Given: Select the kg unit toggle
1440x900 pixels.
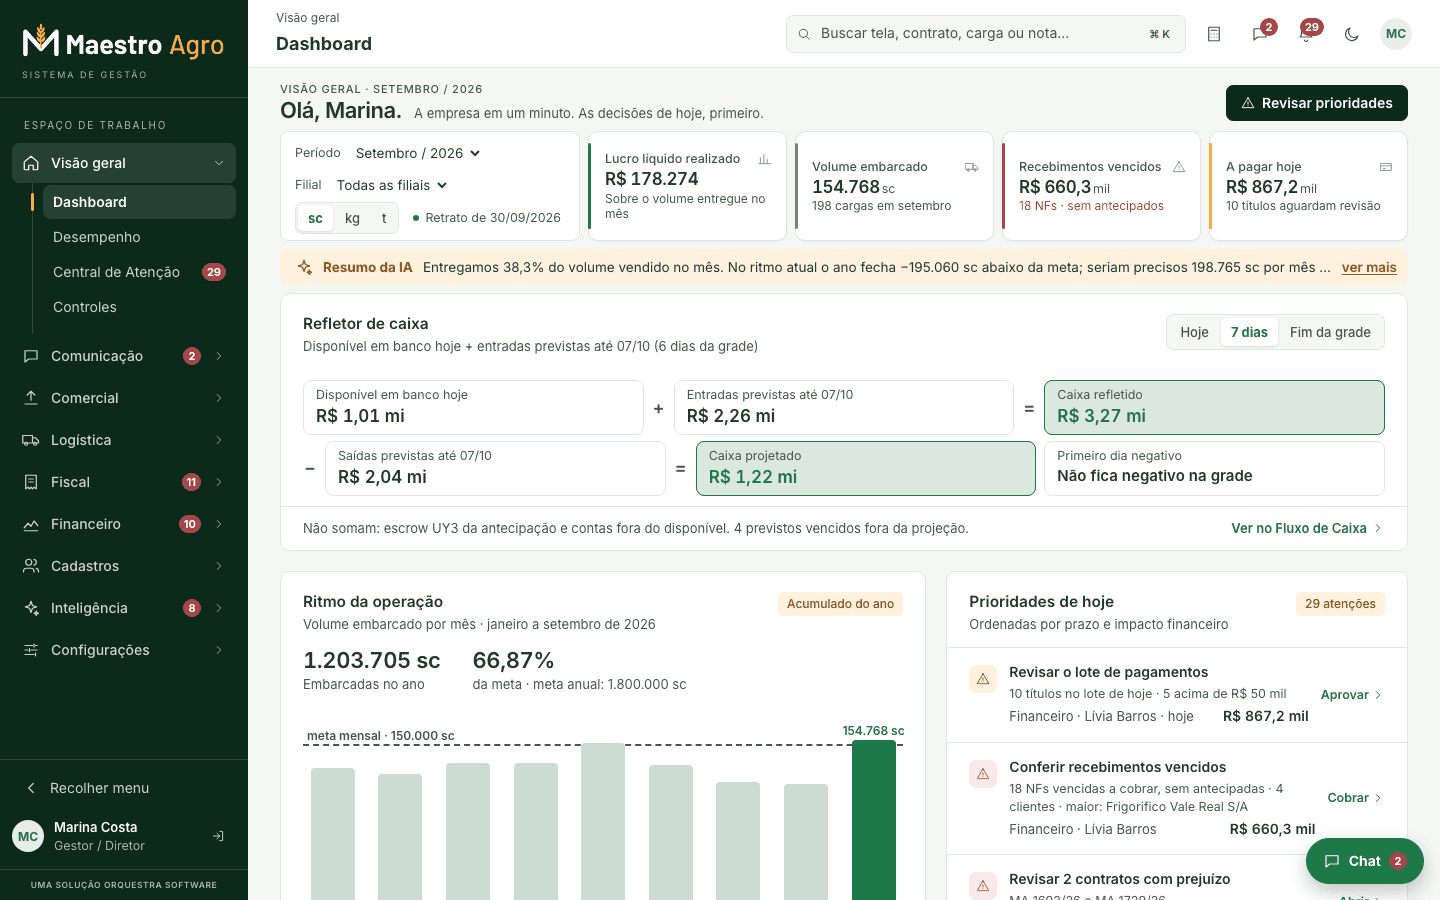Looking at the screenshot, I should tap(352, 218).
